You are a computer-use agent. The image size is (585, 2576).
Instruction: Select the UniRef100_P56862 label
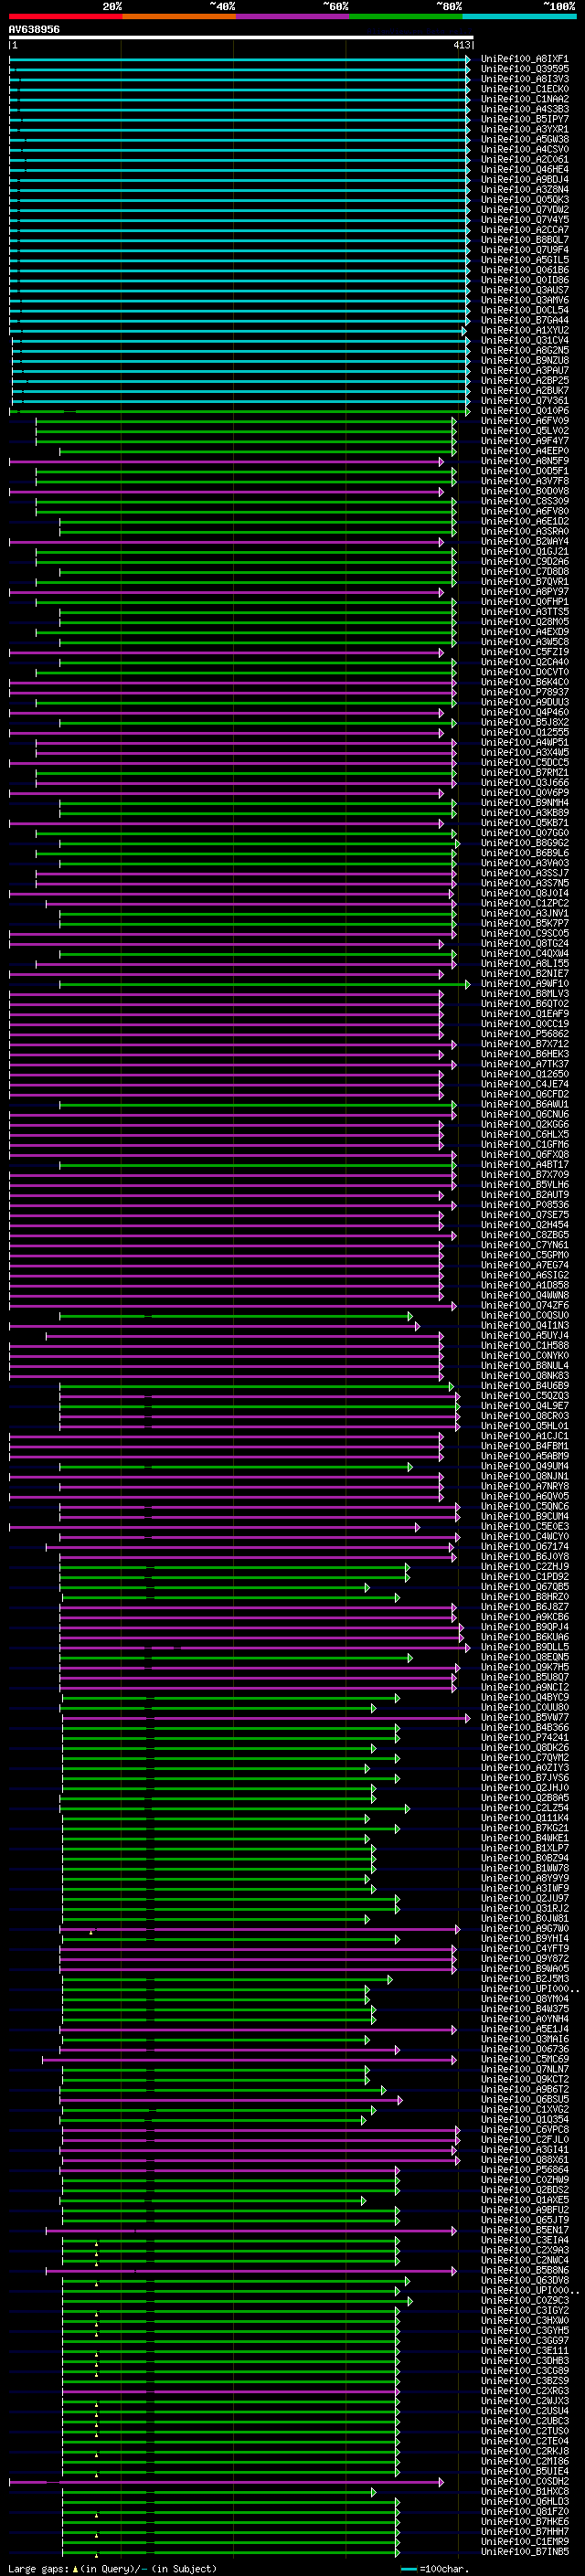[x=524, y=1034]
